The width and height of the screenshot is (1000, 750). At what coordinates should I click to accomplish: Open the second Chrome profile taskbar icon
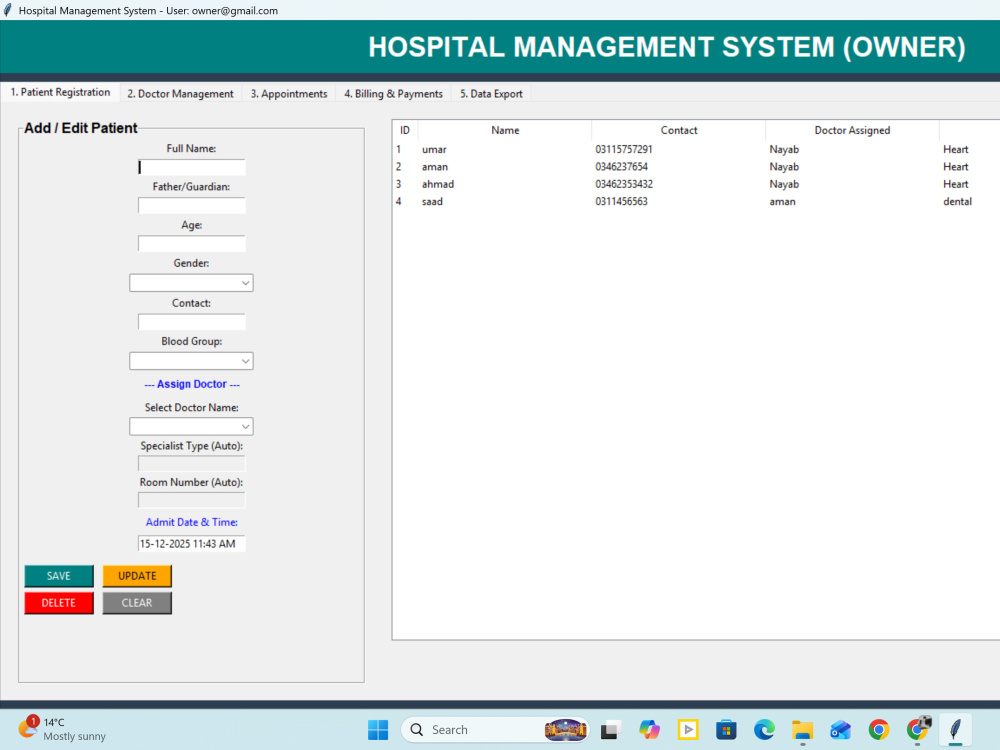918,729
